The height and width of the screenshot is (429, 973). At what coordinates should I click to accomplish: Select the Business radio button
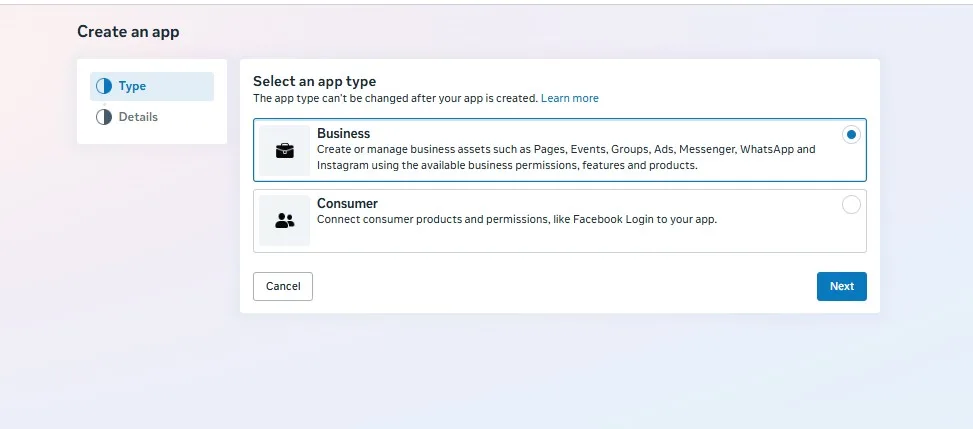[851, 135]
